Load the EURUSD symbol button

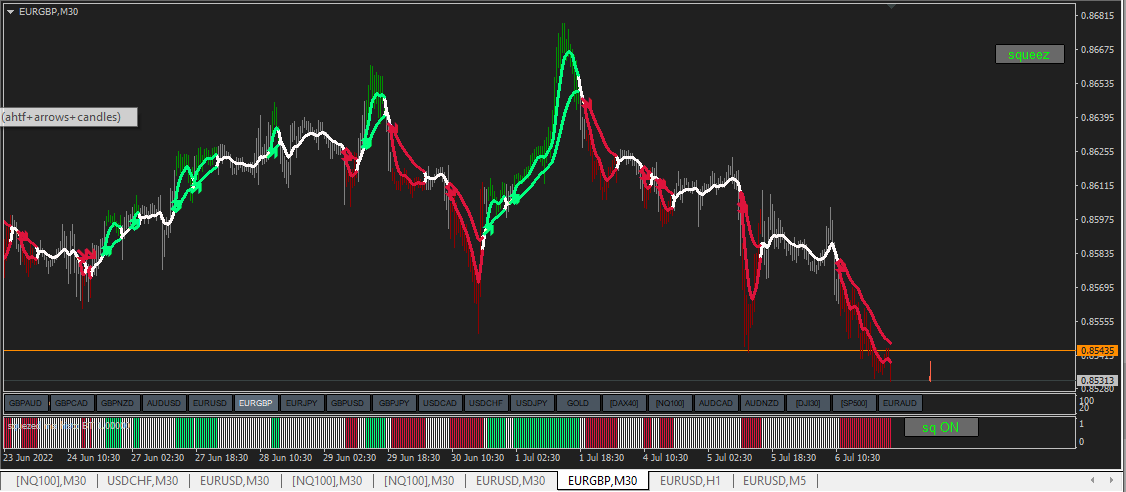tap(211, 404)
